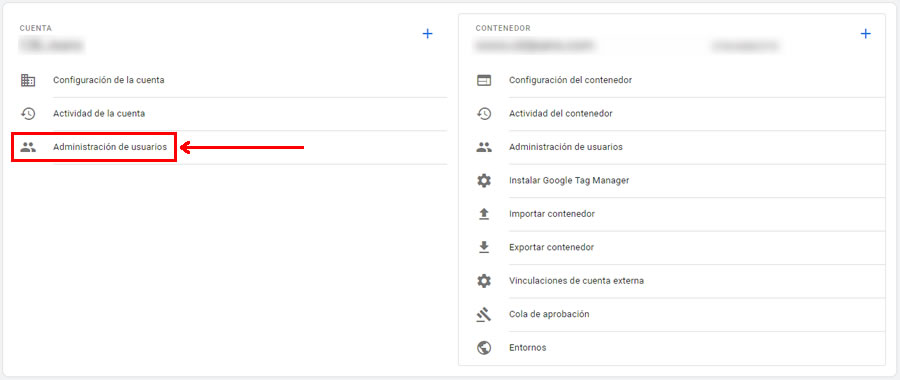The height and width of the screenshot is (380, 900).
Task: Click the account activity history icon
Action: point(28,114)
